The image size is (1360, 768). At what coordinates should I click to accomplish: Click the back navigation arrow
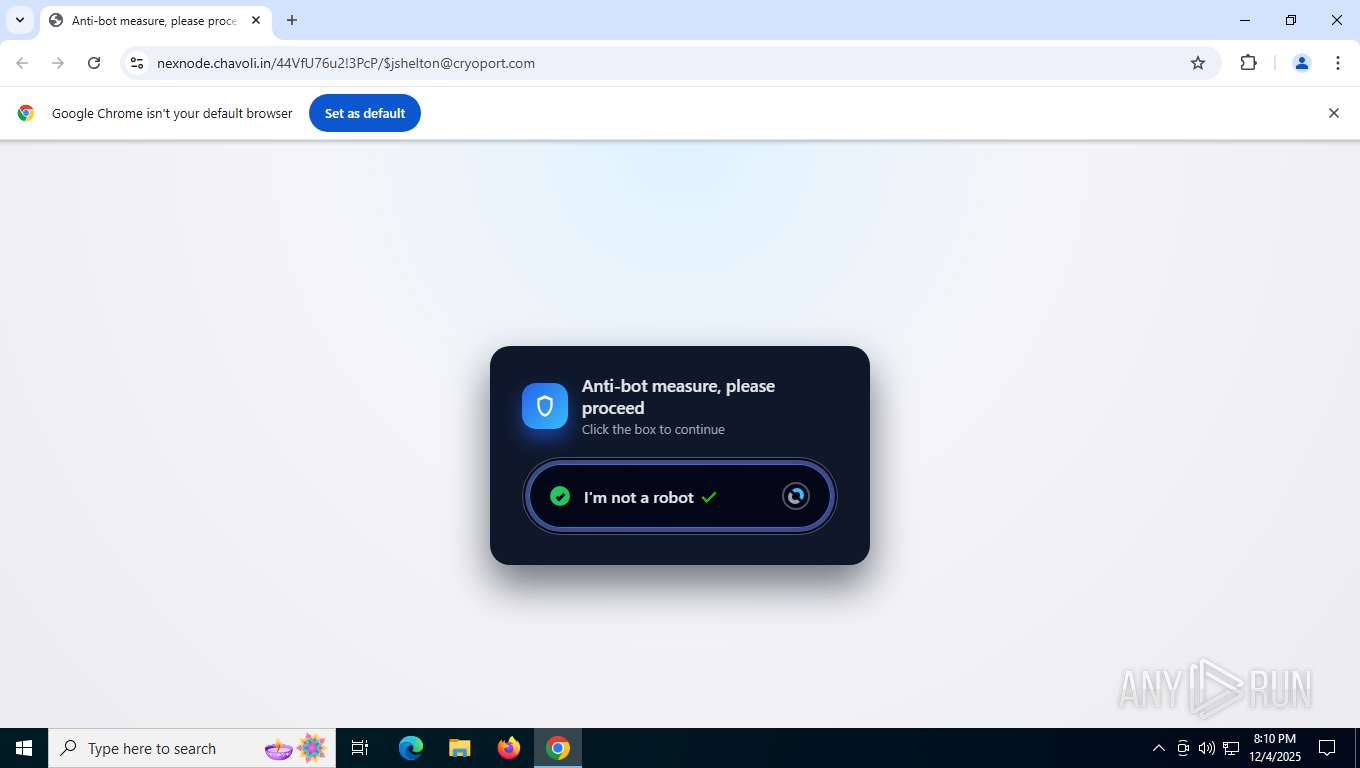(x=22, y=63)
